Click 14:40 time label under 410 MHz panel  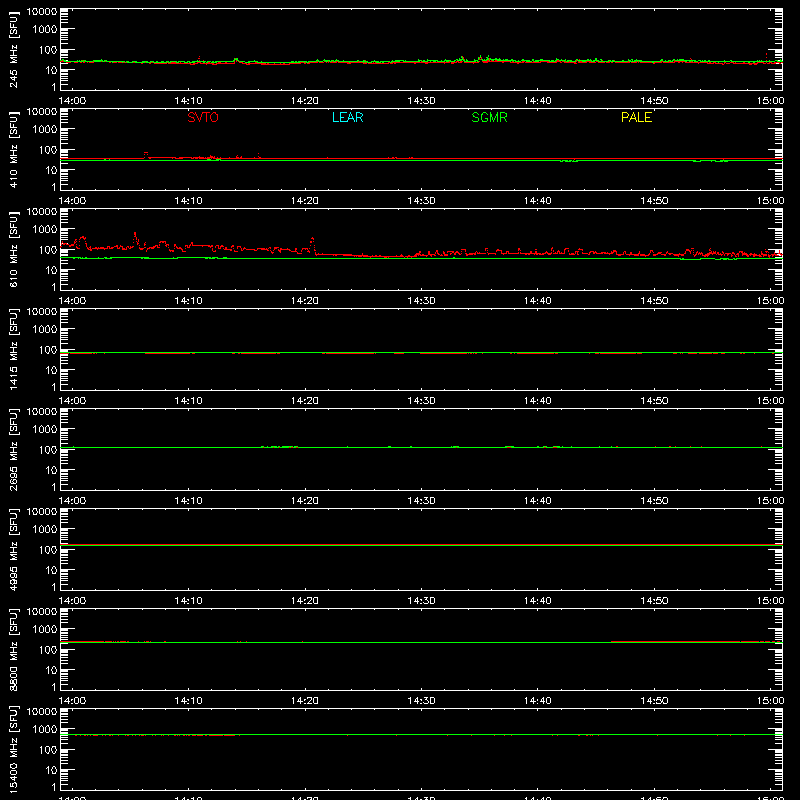(538, 201)
